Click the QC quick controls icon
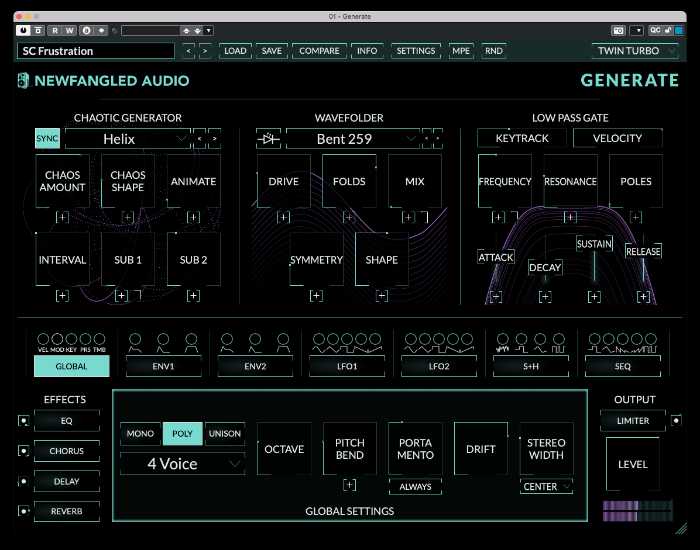Screen dimensions: 700x550 (655, 30)
